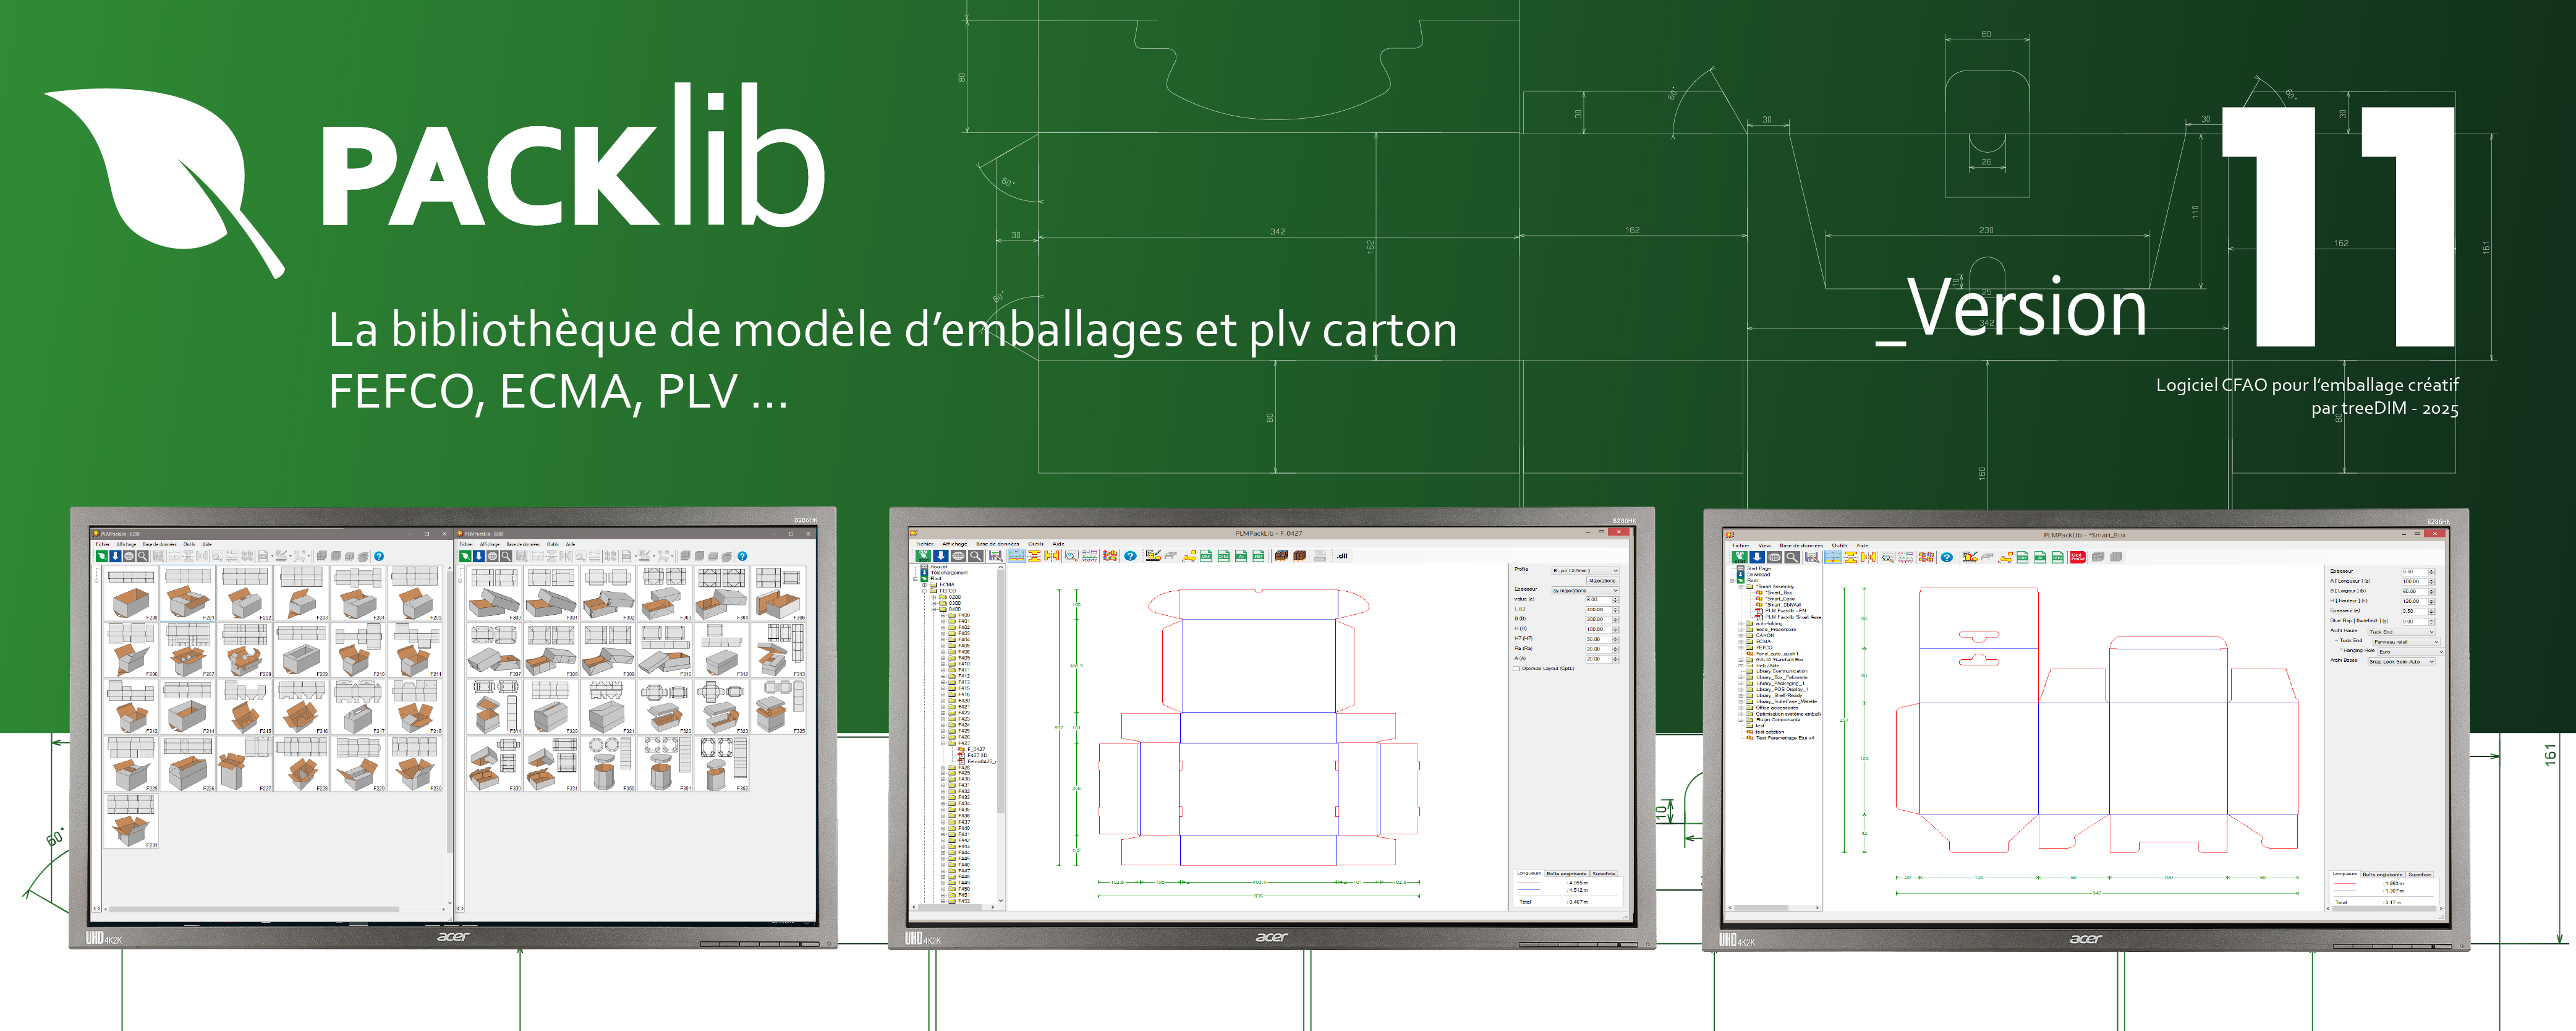The height and width of the screenshot is (1031, 2576).
Task: Collapse the 0400 folder in F_0427 tree
Action: click(934, 609)
